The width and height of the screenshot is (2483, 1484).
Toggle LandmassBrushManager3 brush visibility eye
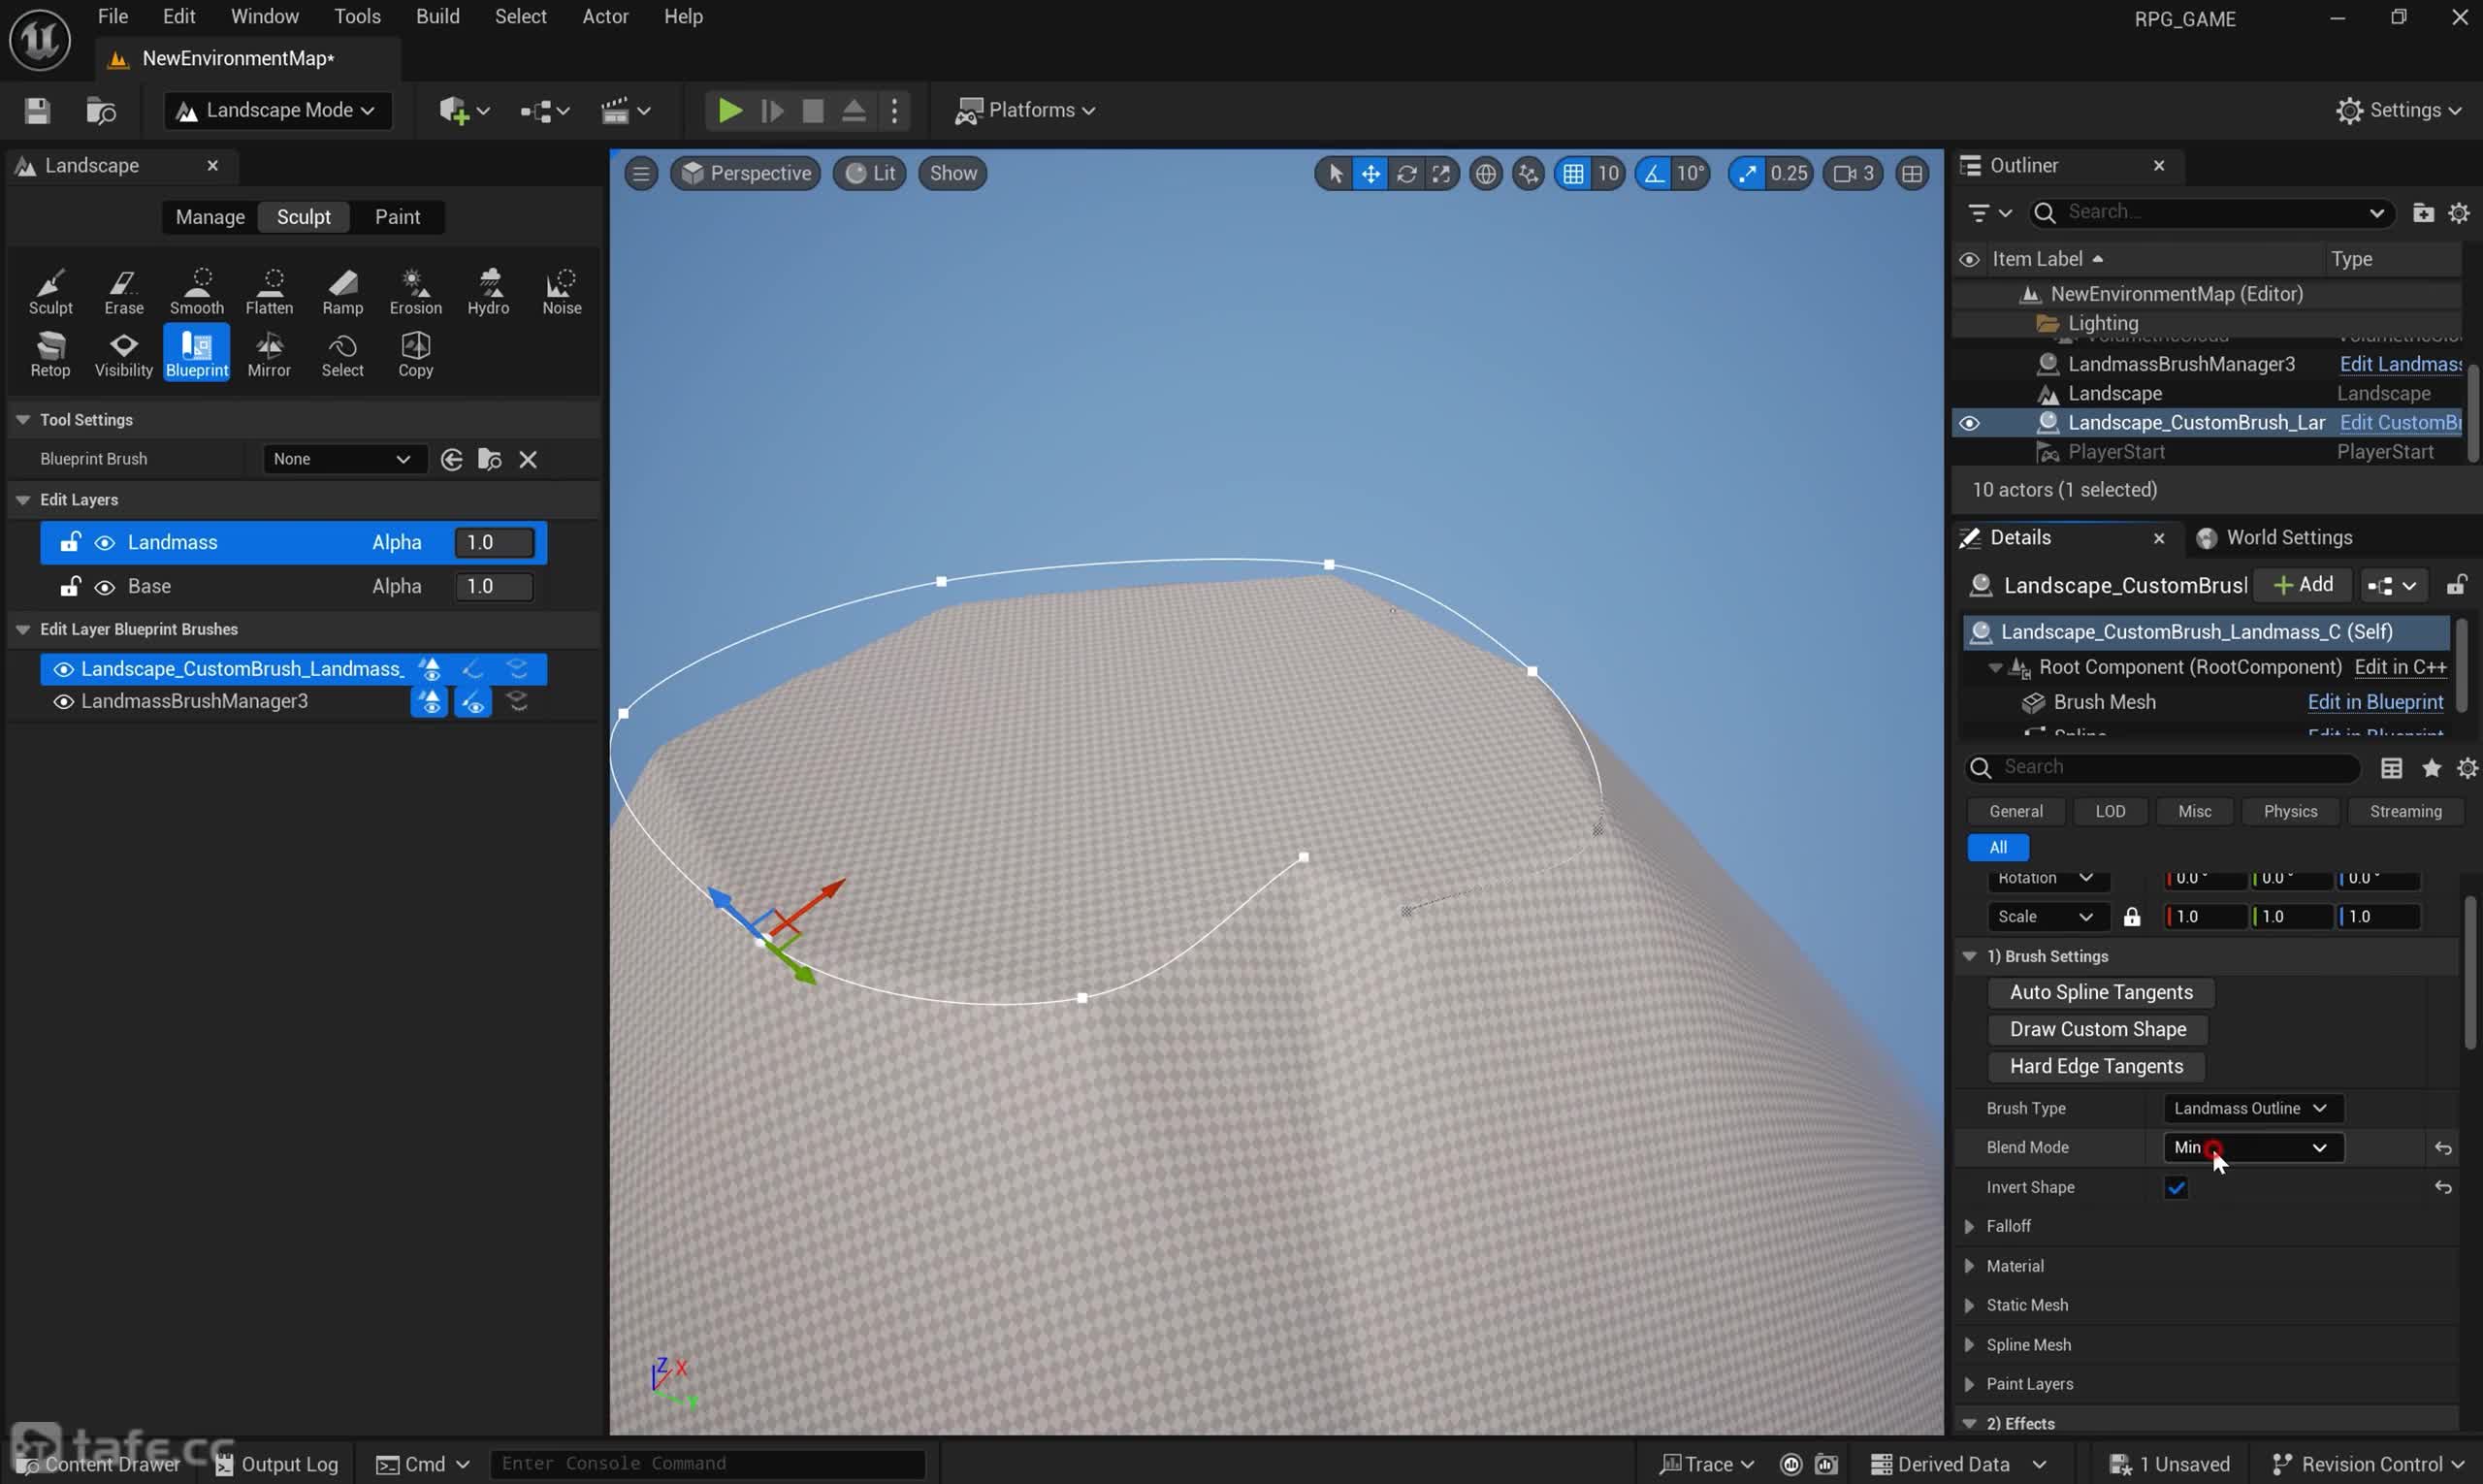click(63, 702)
